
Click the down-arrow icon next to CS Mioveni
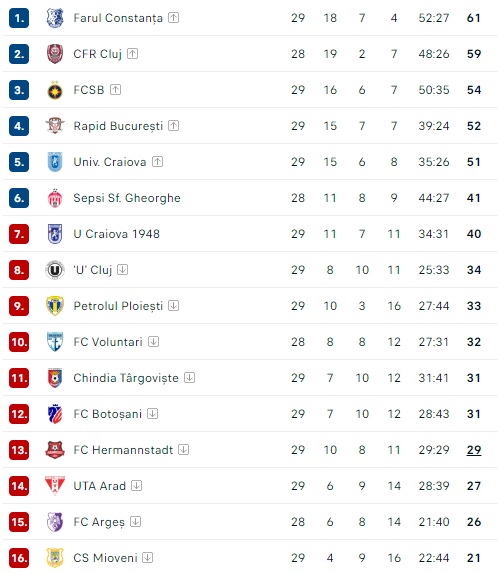[147, 558]
